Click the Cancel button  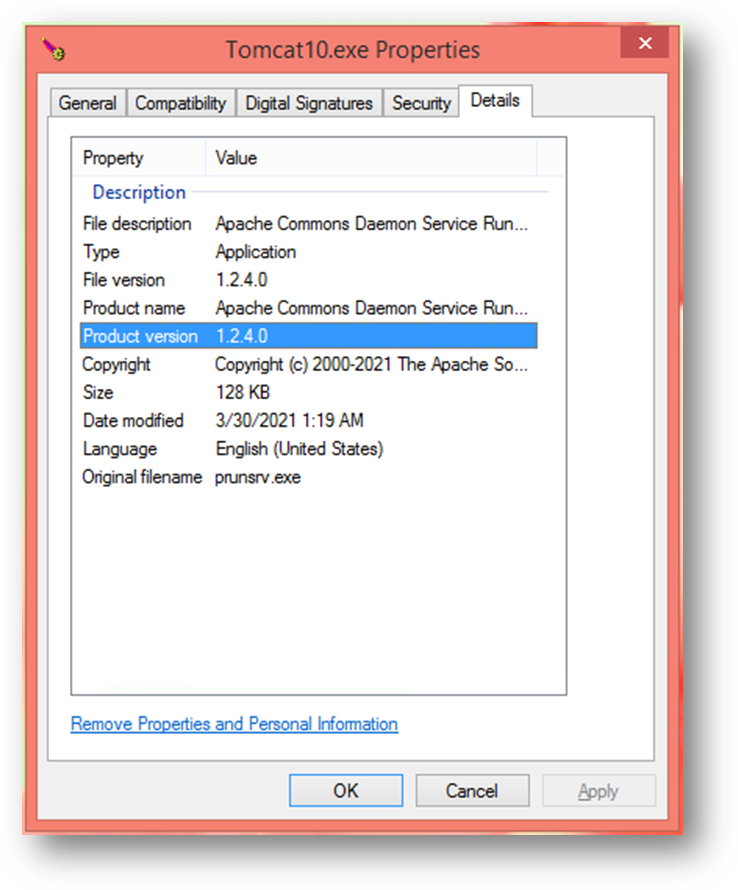click(x=472, y=791)
